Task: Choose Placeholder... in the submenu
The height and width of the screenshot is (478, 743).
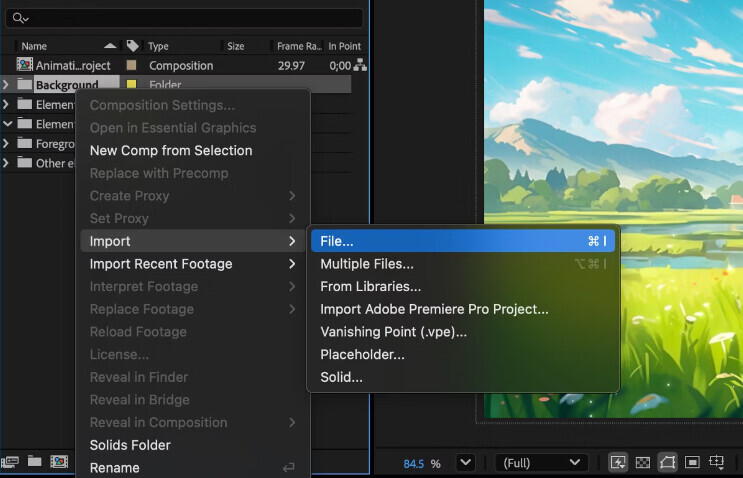Action: click(x=362, y=355)
